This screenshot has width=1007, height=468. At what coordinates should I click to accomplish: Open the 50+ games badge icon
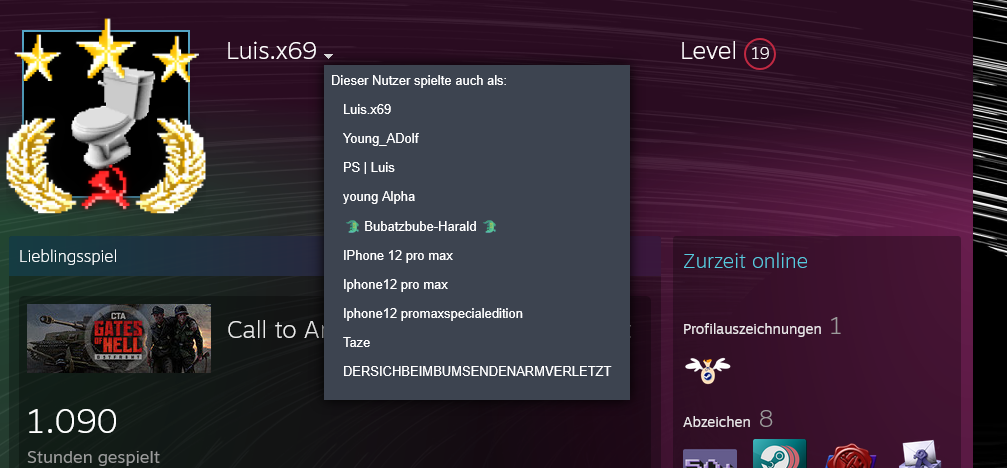(710, 458)
